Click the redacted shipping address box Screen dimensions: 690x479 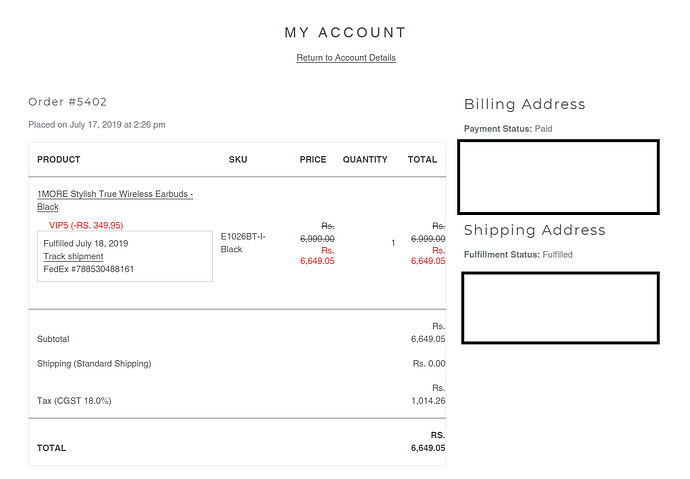coord(561,307)
